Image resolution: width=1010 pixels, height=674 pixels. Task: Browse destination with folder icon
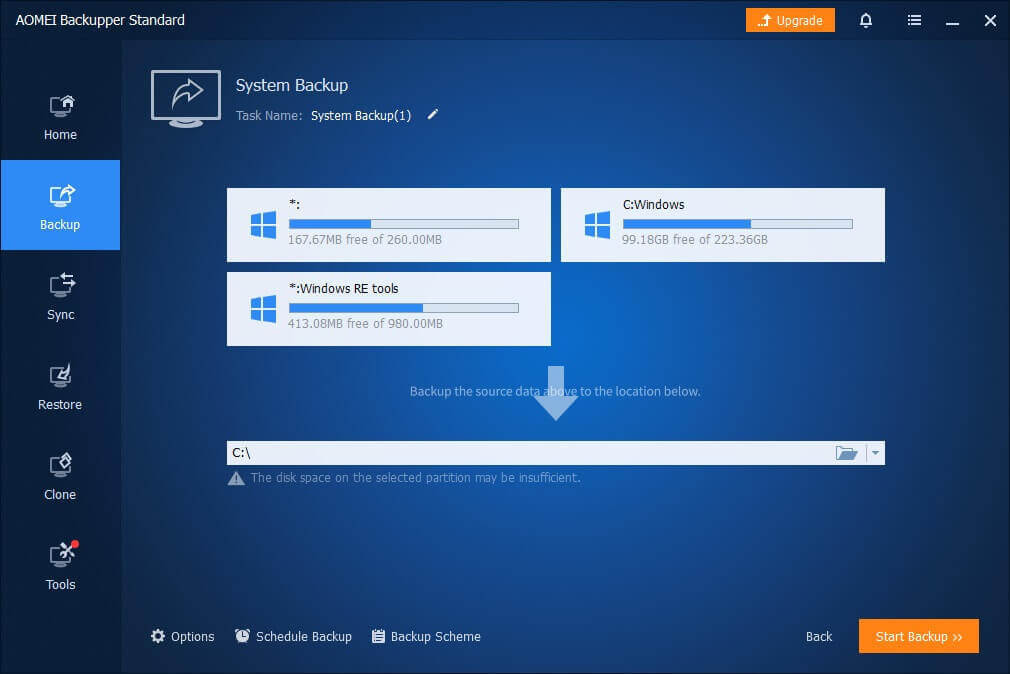click(x=846, y=453)
